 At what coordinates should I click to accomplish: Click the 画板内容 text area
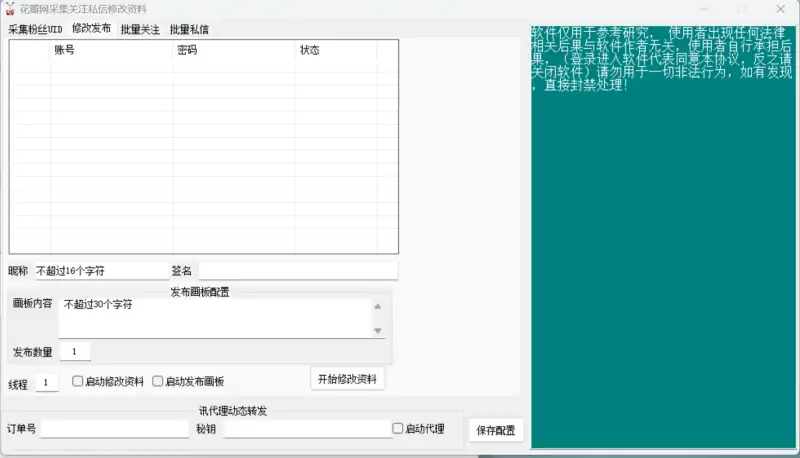[x=215, y=318]
